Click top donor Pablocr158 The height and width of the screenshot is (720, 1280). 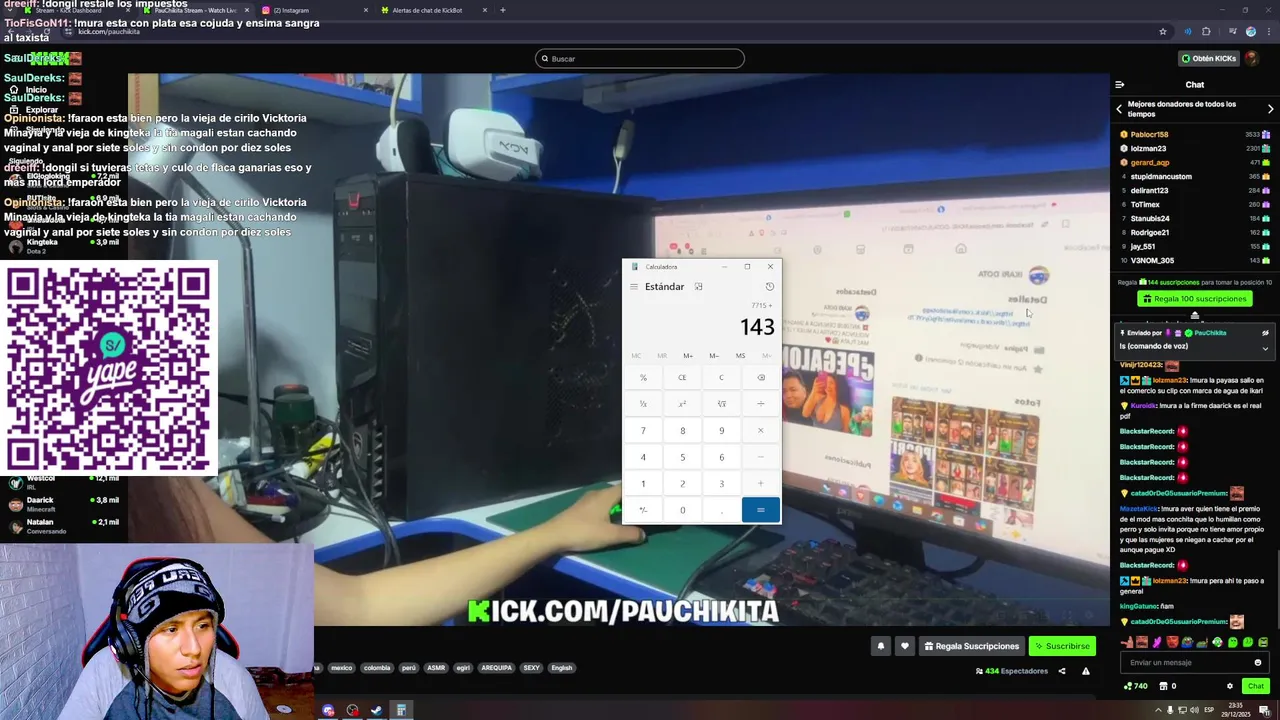click(x=1149, y=134)
